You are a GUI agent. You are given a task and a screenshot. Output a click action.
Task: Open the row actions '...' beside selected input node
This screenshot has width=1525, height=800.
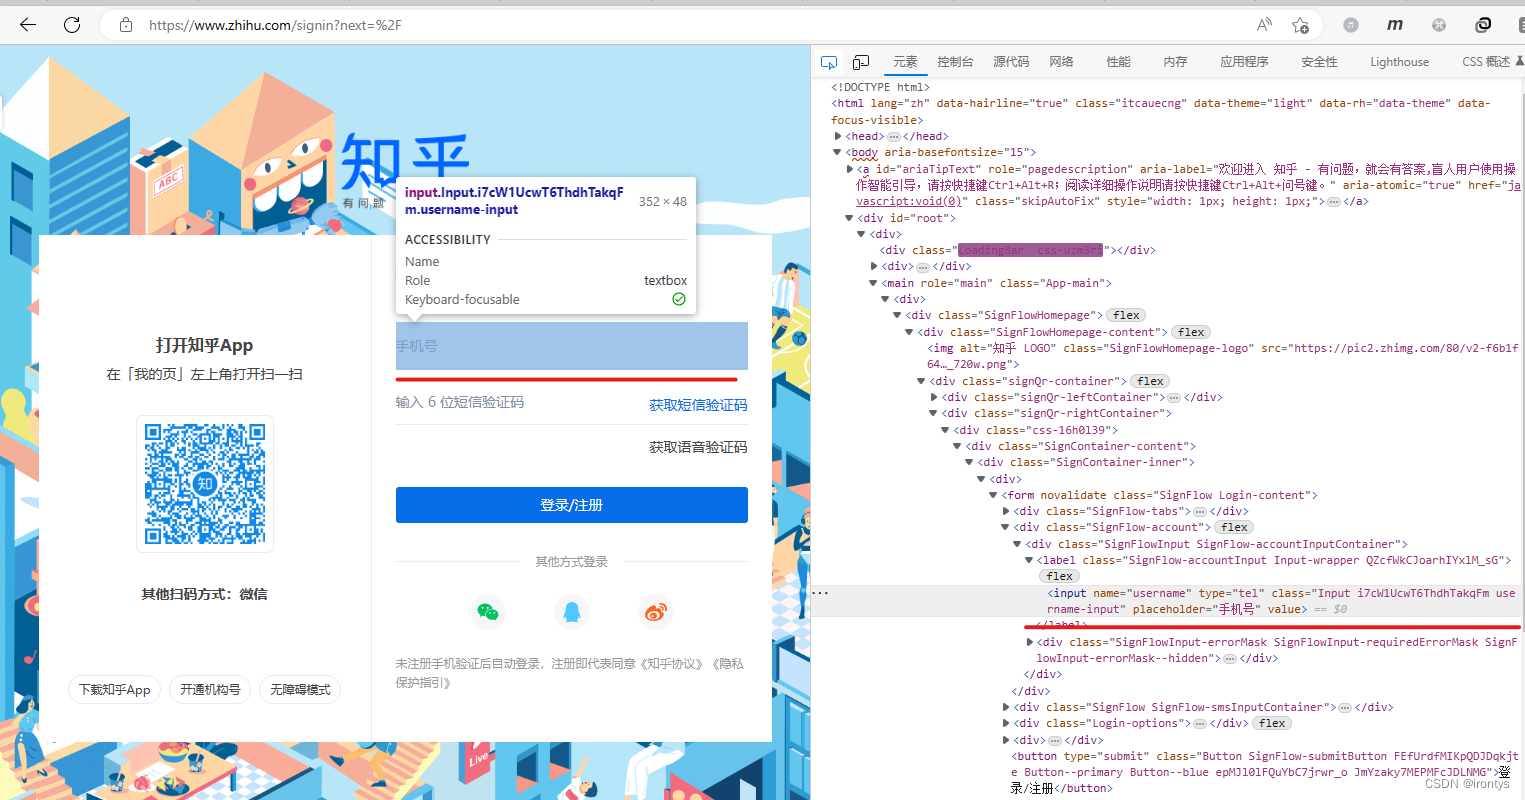click(820, 593)
